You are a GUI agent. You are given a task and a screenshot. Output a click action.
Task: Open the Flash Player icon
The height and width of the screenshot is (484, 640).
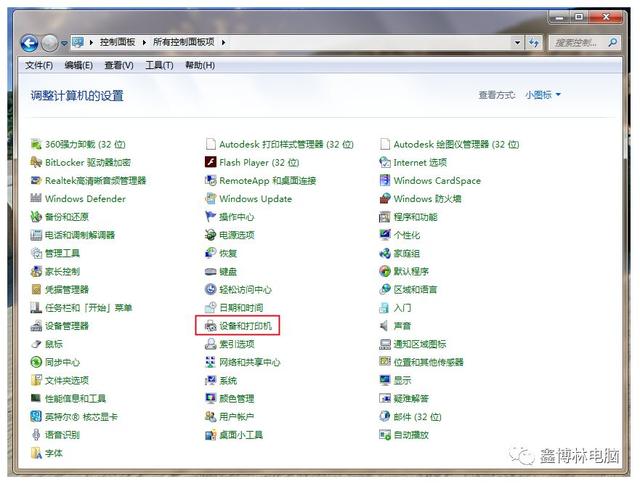(211, 162)
